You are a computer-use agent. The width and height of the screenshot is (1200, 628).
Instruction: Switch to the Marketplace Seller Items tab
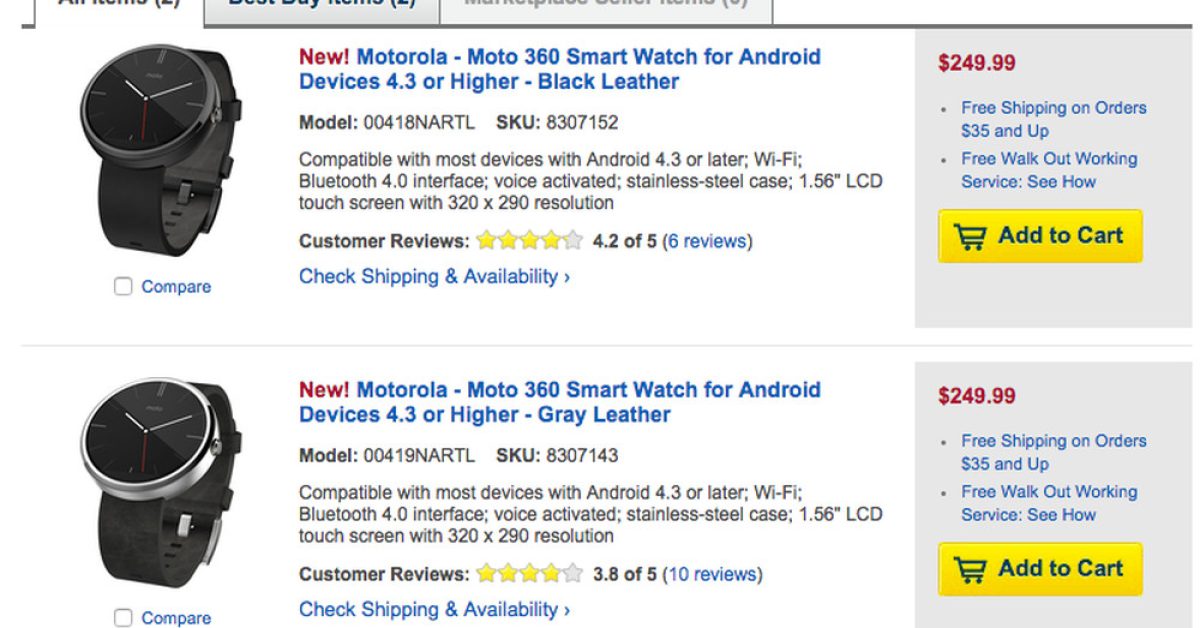pyautogui.click(x=605, y=5)
